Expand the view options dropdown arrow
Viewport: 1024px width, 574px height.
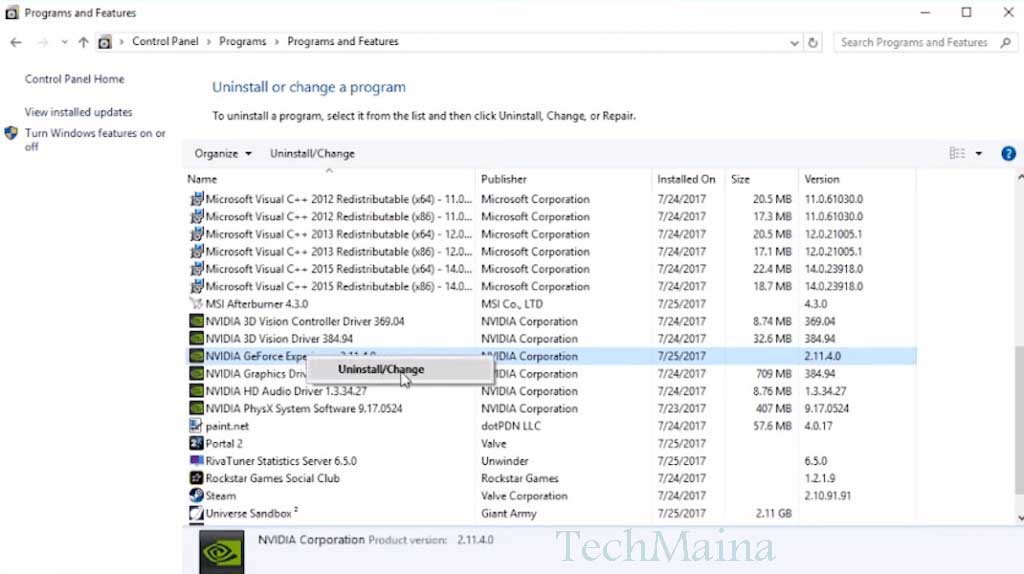978,153
